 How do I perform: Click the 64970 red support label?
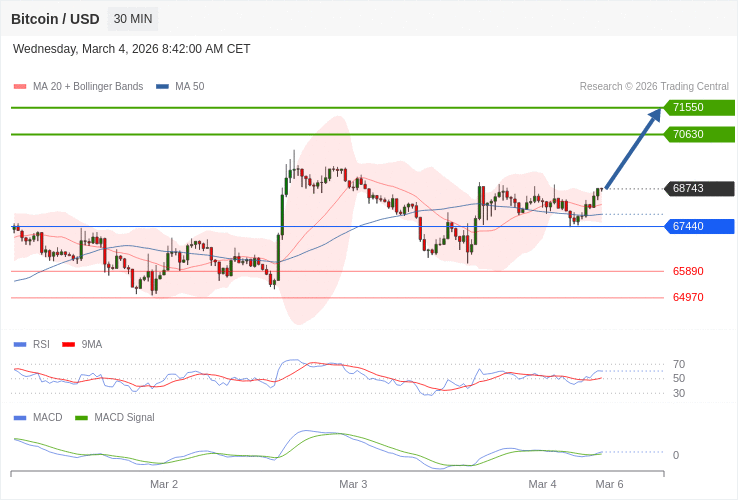tap(688, 297)
